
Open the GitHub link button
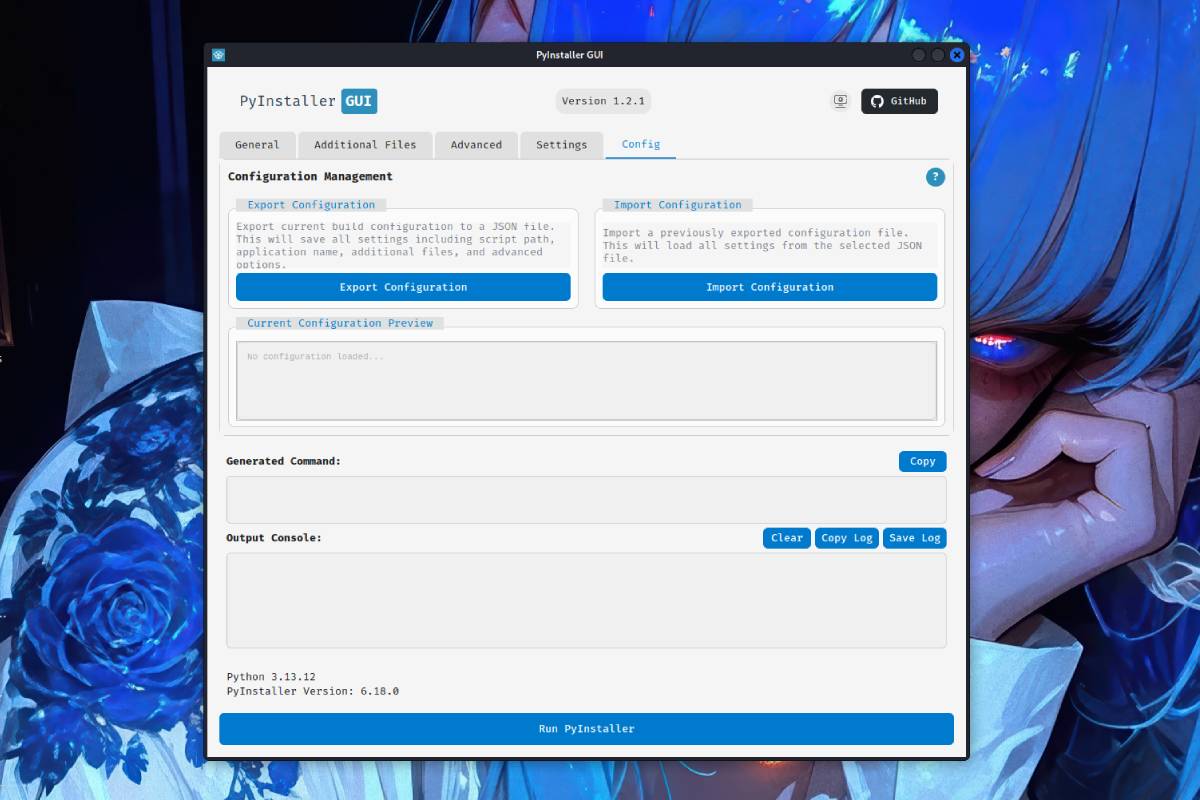coord(899,101)
